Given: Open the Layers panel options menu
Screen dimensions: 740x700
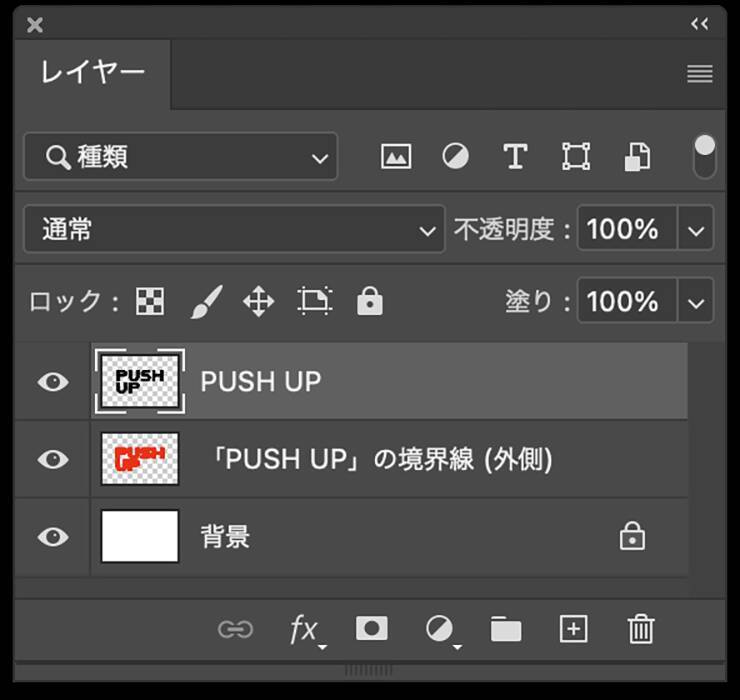Looking at the screenshot, I should click(700, 74).
